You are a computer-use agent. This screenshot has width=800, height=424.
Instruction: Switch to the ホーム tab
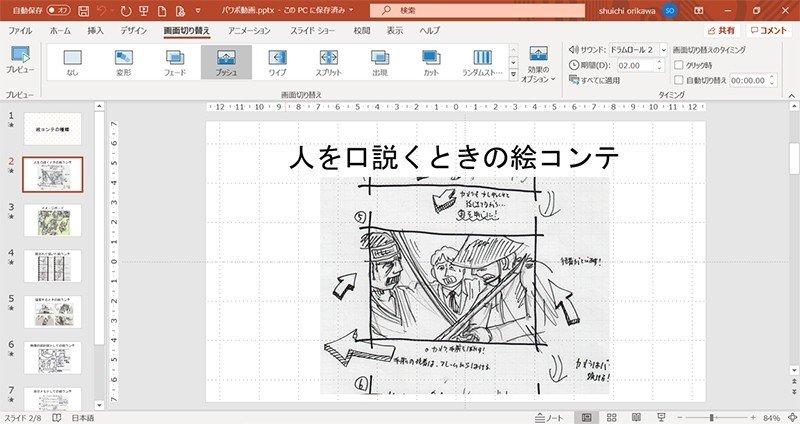(x=60, y=31)
